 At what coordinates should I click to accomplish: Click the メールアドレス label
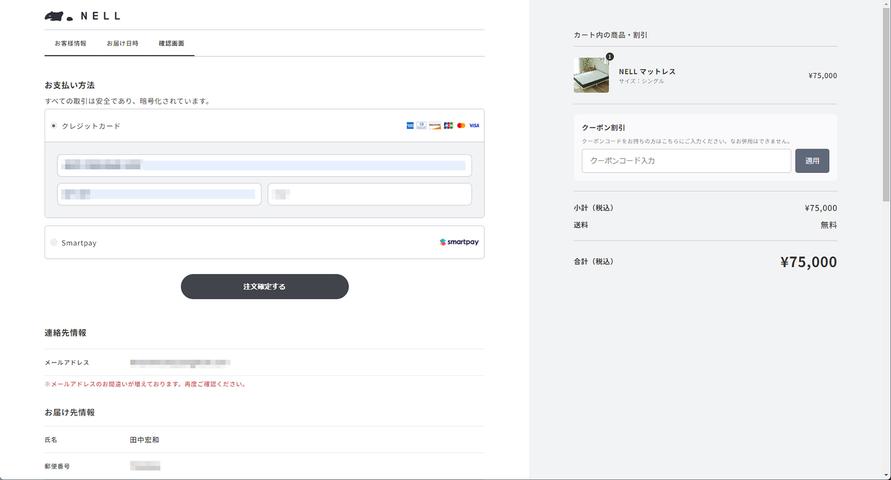pos(67,362)
